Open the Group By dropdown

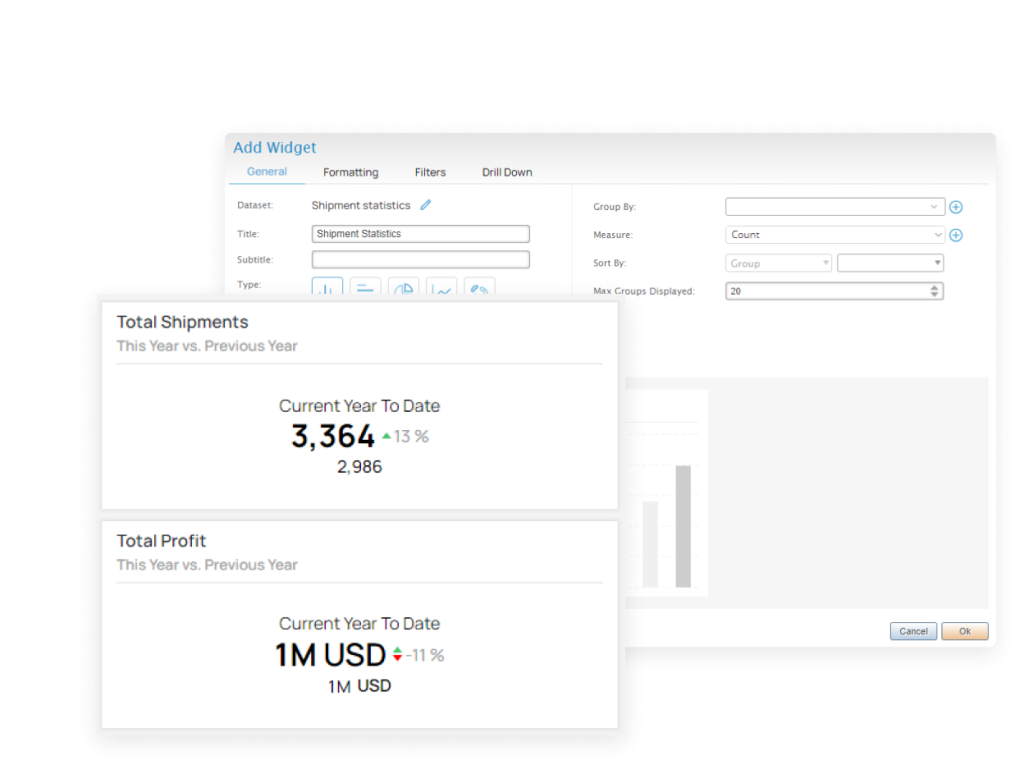pos(834,206)
